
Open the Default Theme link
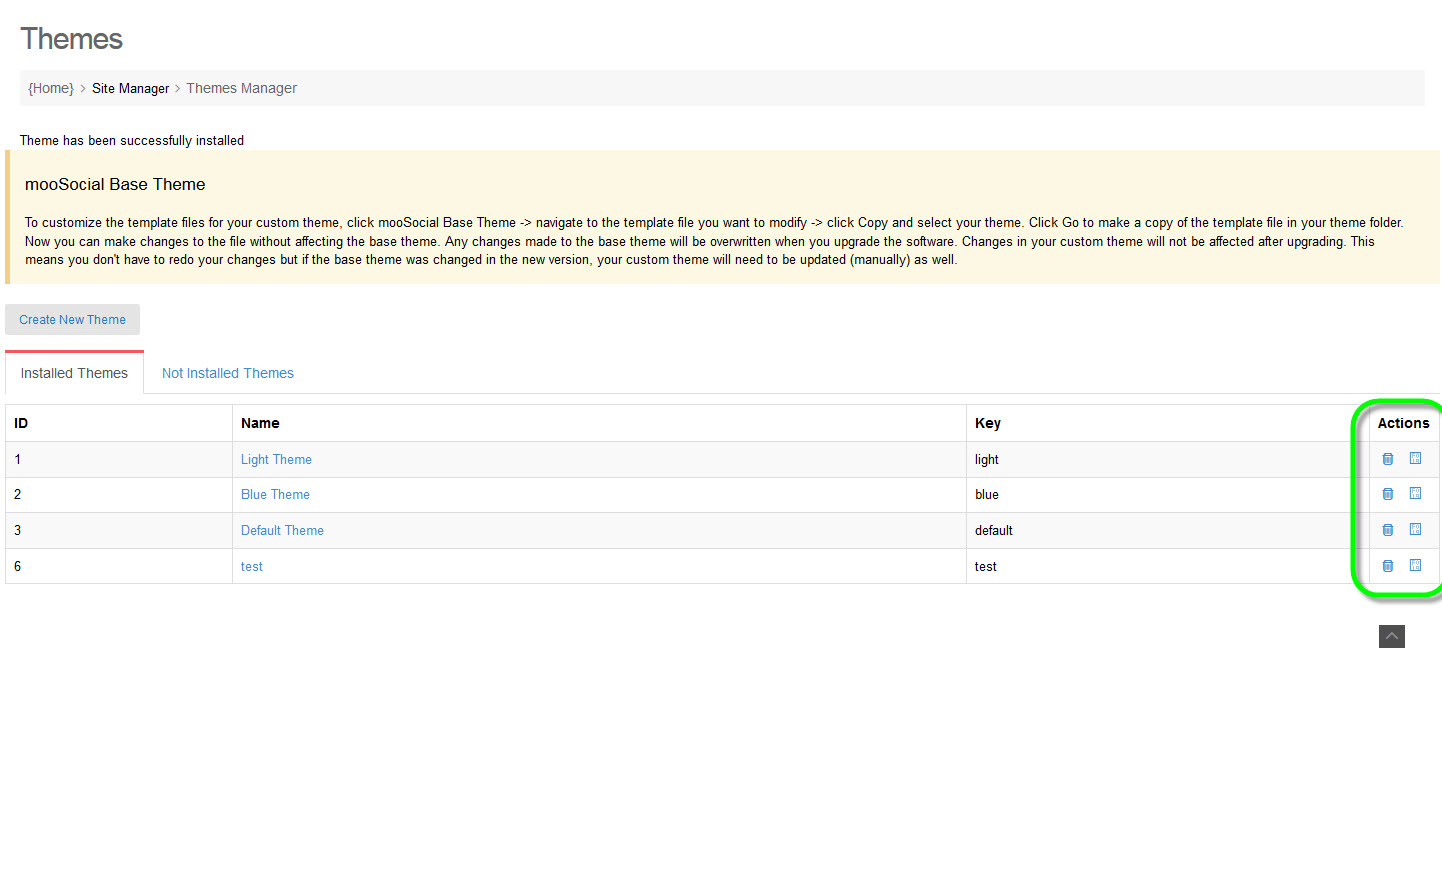pyautogui.click(x=282, y=531)
